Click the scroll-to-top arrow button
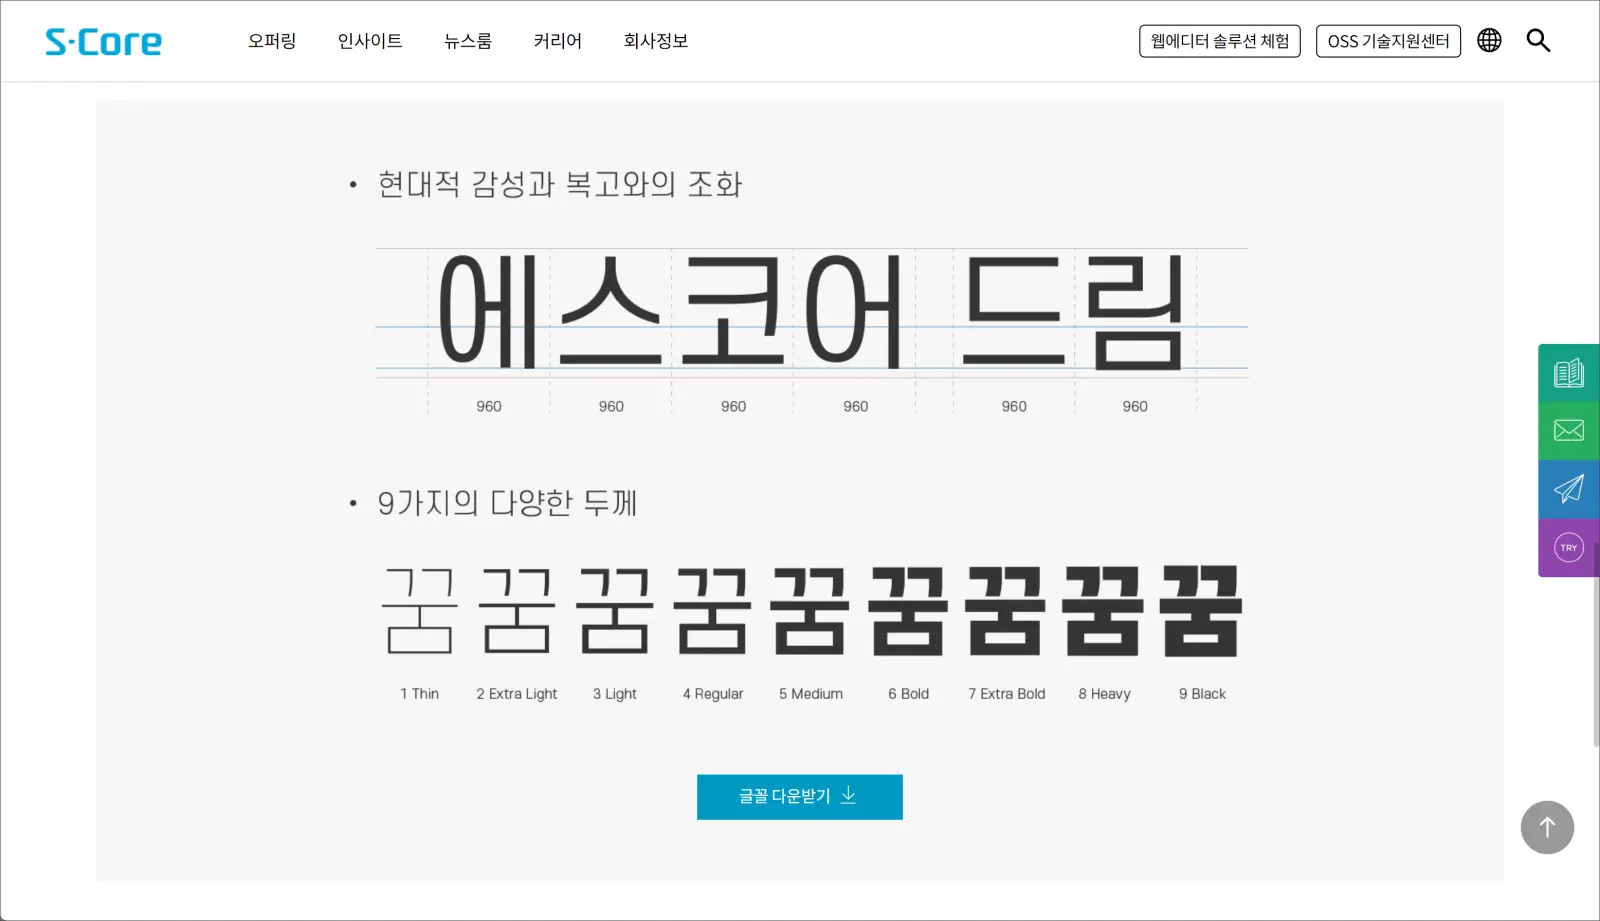The image size is (1600, 921). [1547, 827]
